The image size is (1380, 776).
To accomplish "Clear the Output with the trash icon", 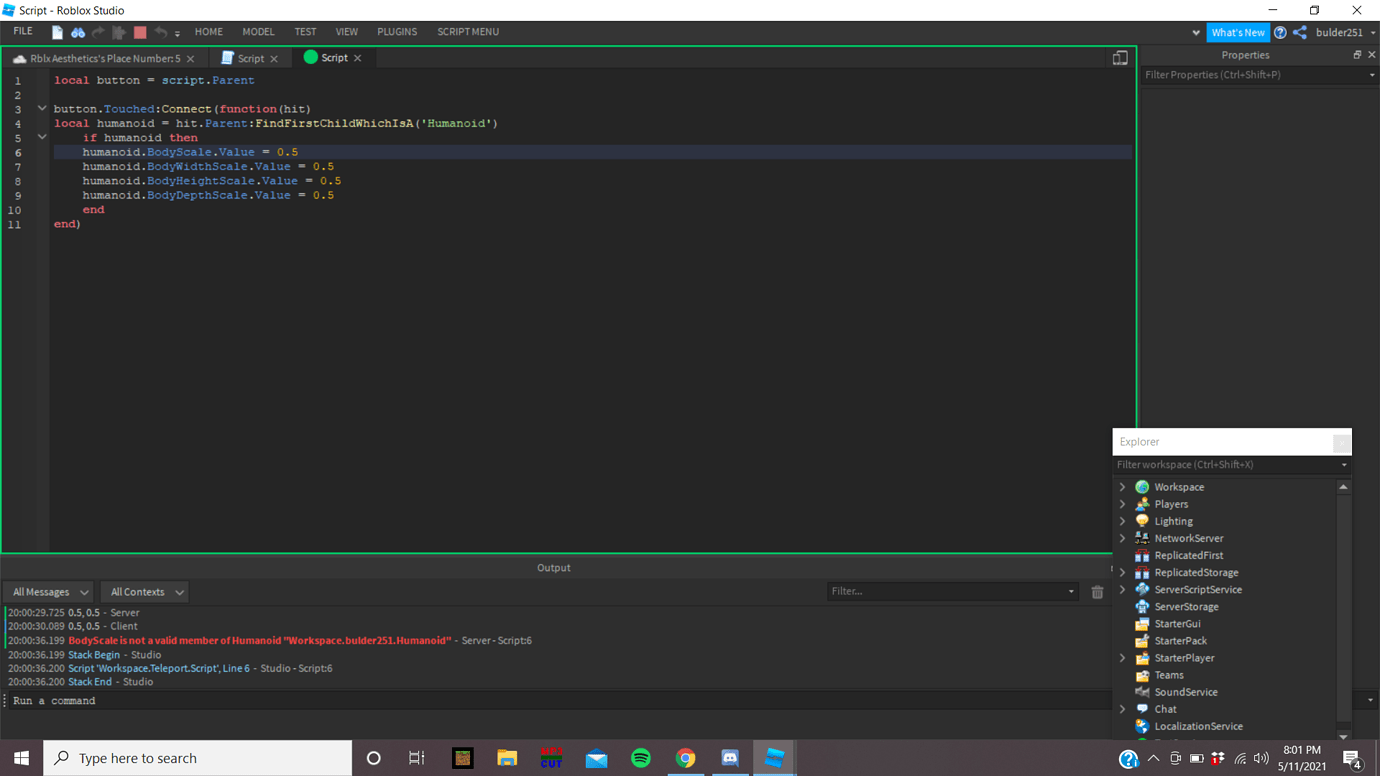I will point(1097,591).
